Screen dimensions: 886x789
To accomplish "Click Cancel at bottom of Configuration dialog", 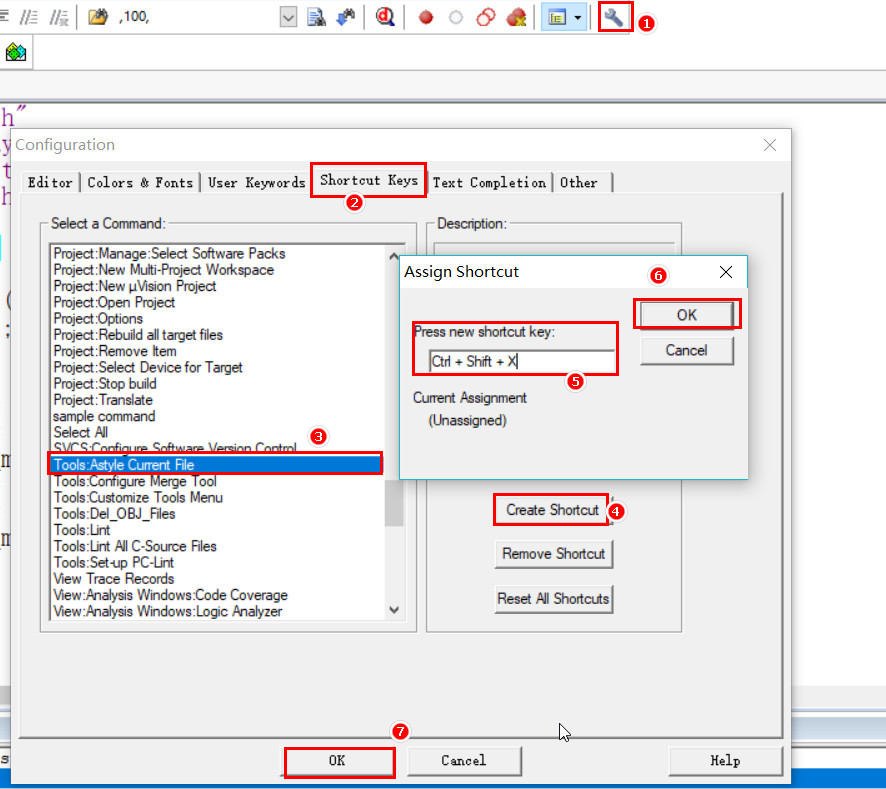I will coord(464,761).
